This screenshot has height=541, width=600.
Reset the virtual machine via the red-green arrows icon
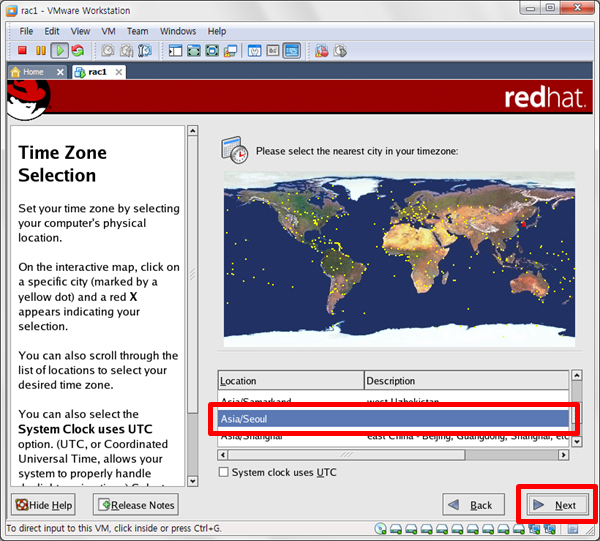coord(78,51)
